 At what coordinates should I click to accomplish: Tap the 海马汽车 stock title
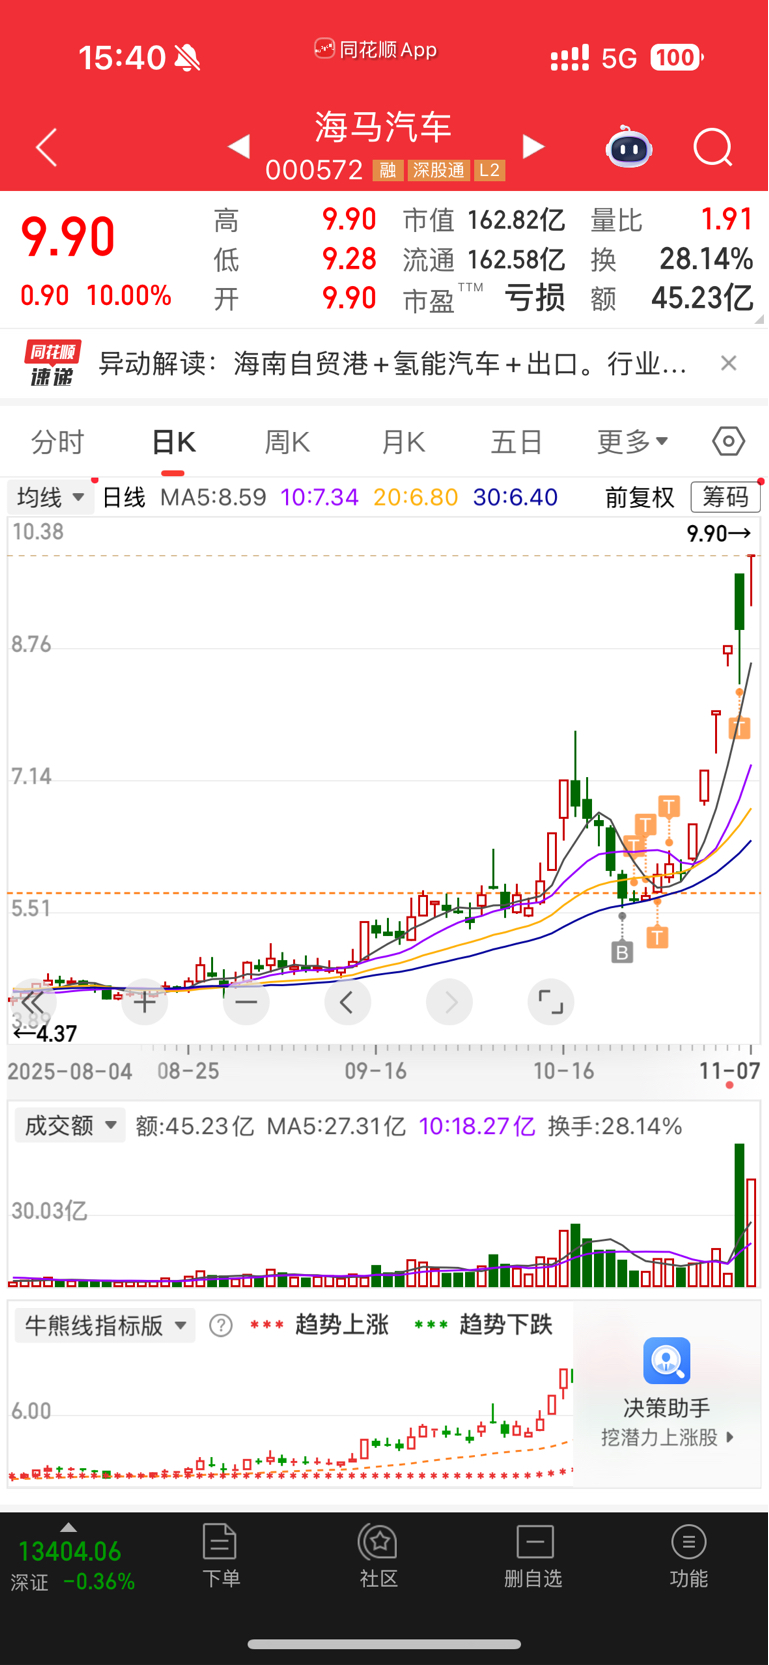pyautogui.click(x=384, y=127)
